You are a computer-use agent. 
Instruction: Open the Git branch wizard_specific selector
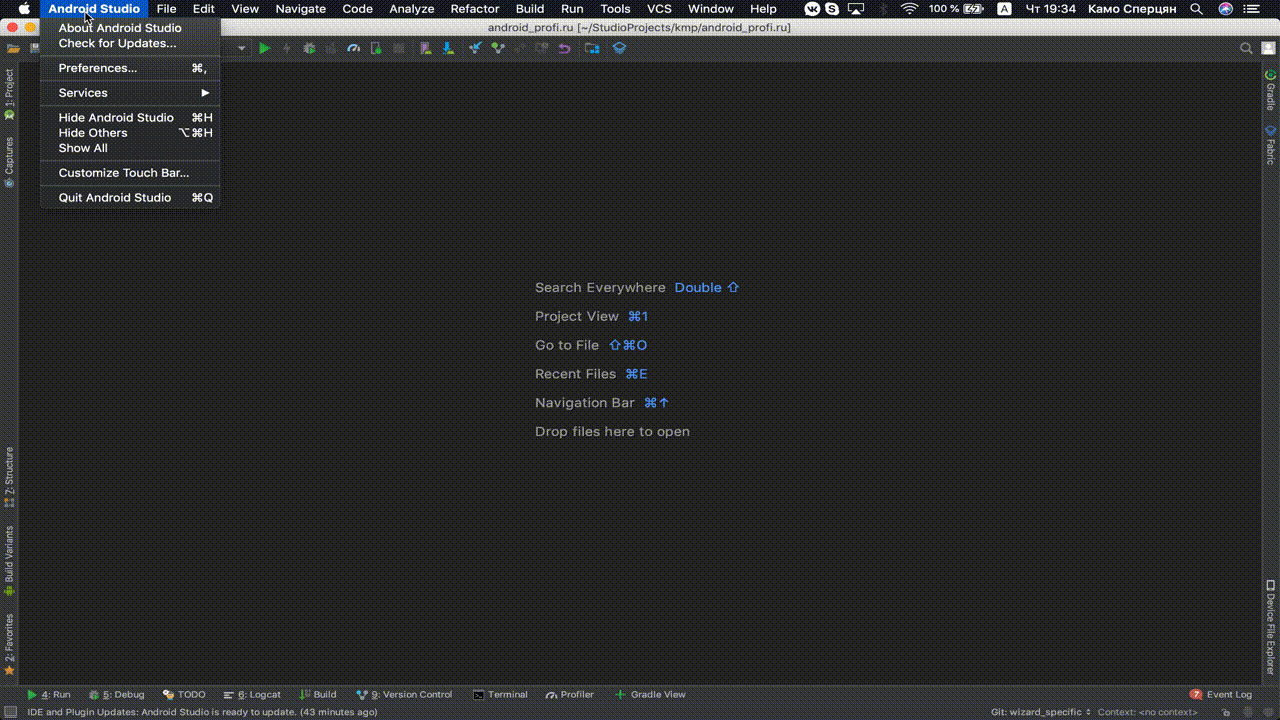pyautogui.click(x=1041, y=712)
